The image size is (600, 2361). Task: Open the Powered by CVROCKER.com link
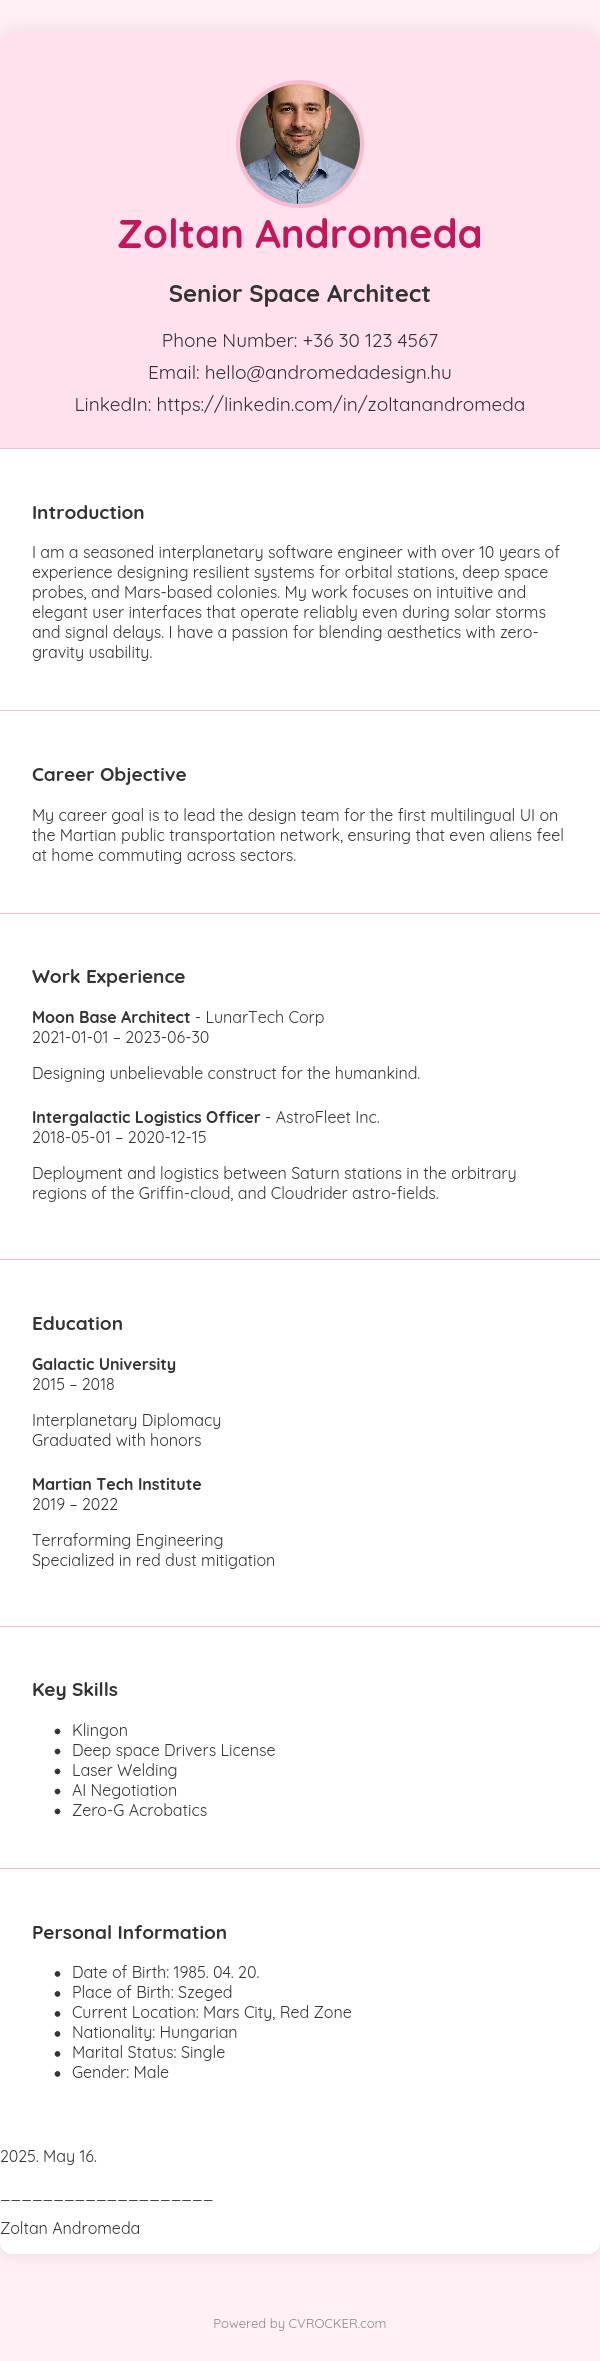pos(300,2323)
